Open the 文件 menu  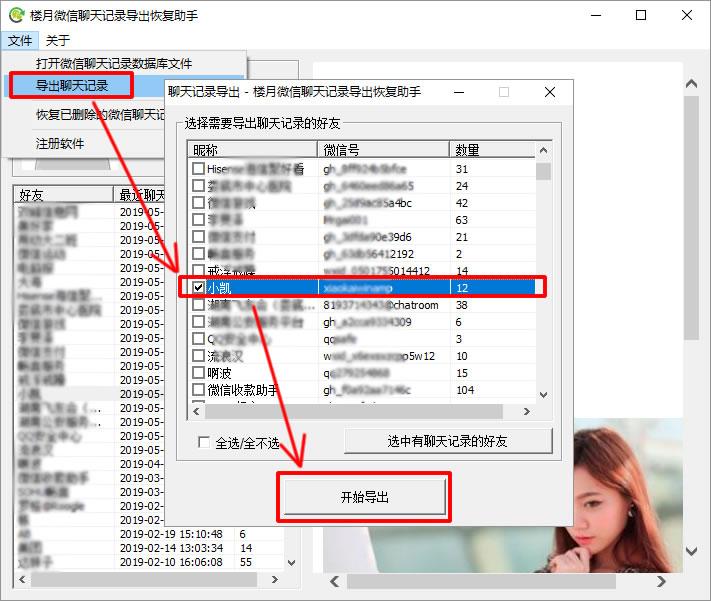[20, 40]
